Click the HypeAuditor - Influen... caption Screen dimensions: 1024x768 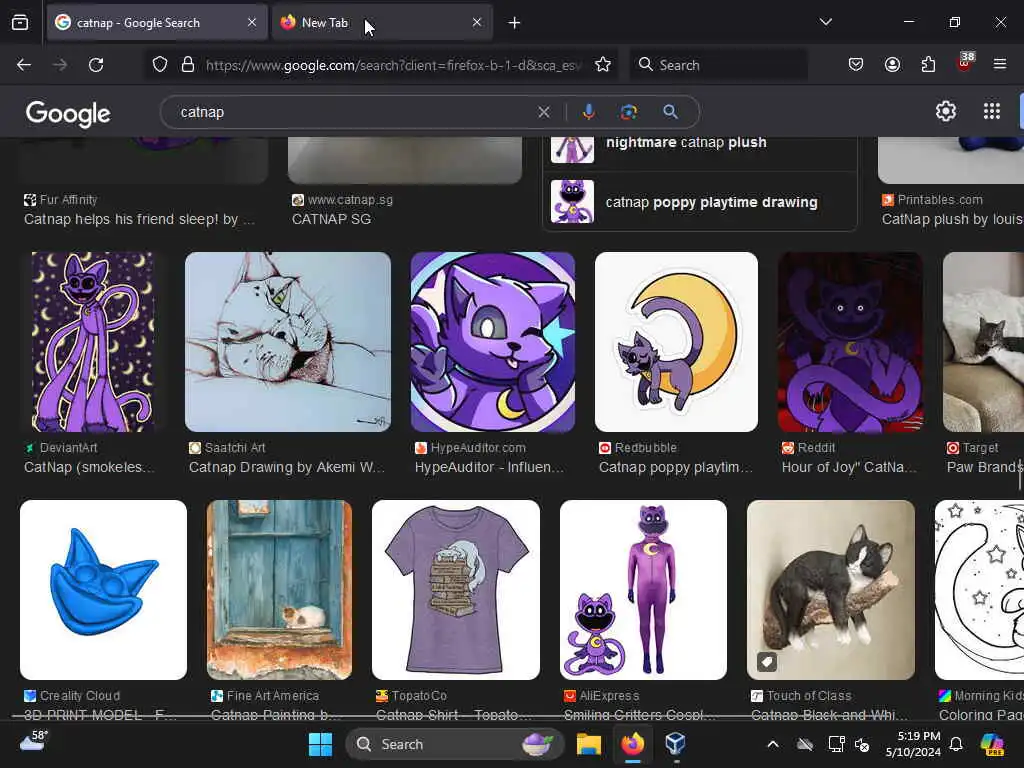[489, 468]
